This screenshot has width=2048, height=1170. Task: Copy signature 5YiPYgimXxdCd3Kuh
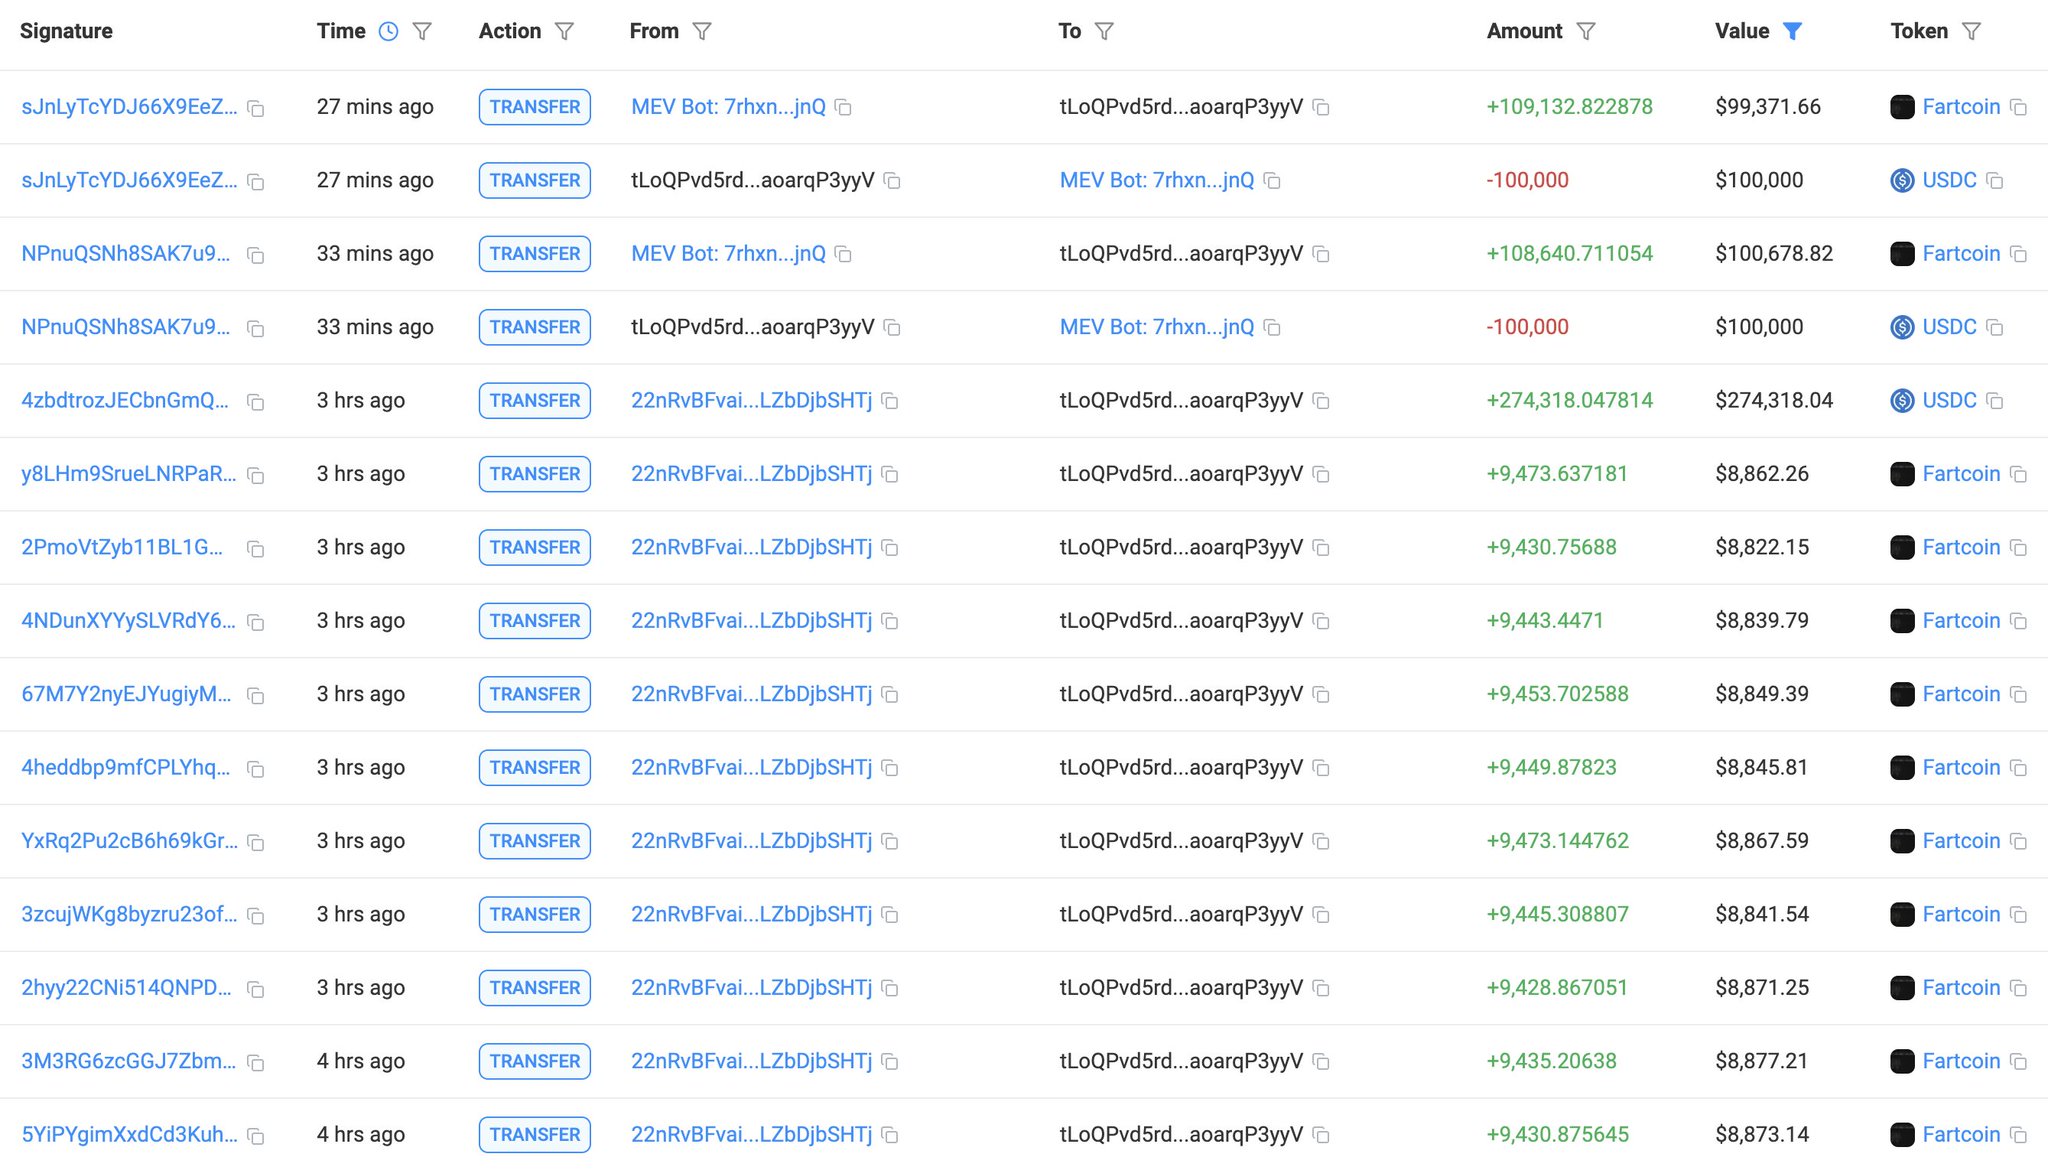(256, 1136)
